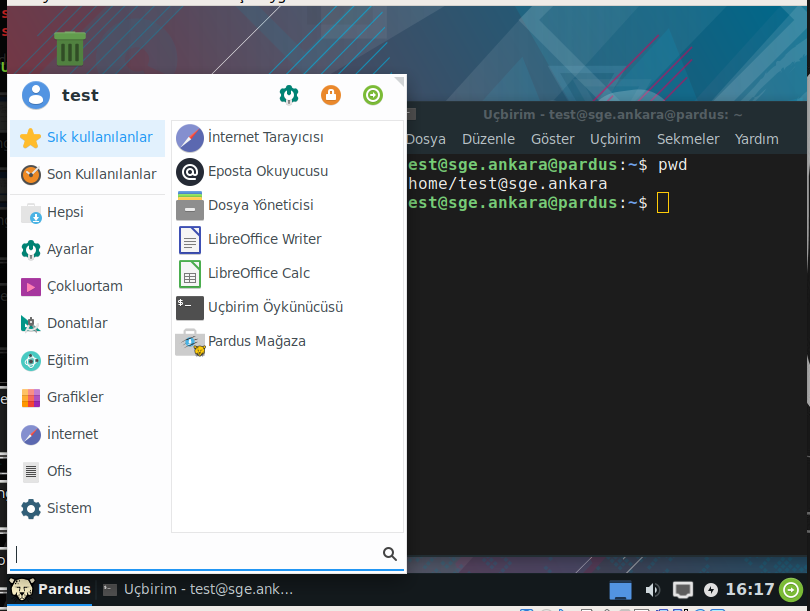Screen dimensions: 810x611
Task: Launch Uçbirim Öykünücüsü
Action: point(287,308)
